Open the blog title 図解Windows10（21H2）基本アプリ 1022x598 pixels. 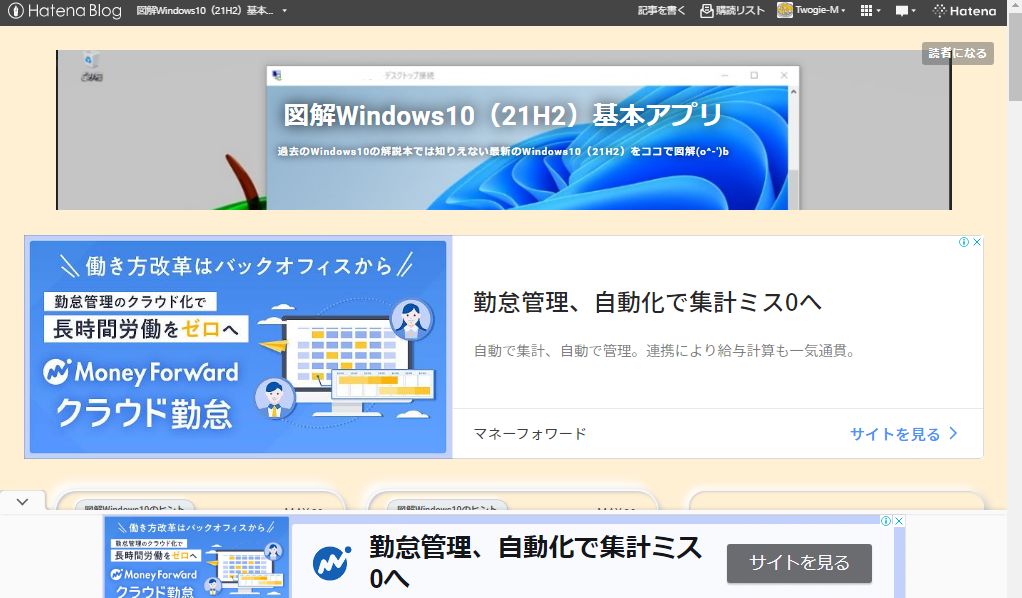(503, 115)
